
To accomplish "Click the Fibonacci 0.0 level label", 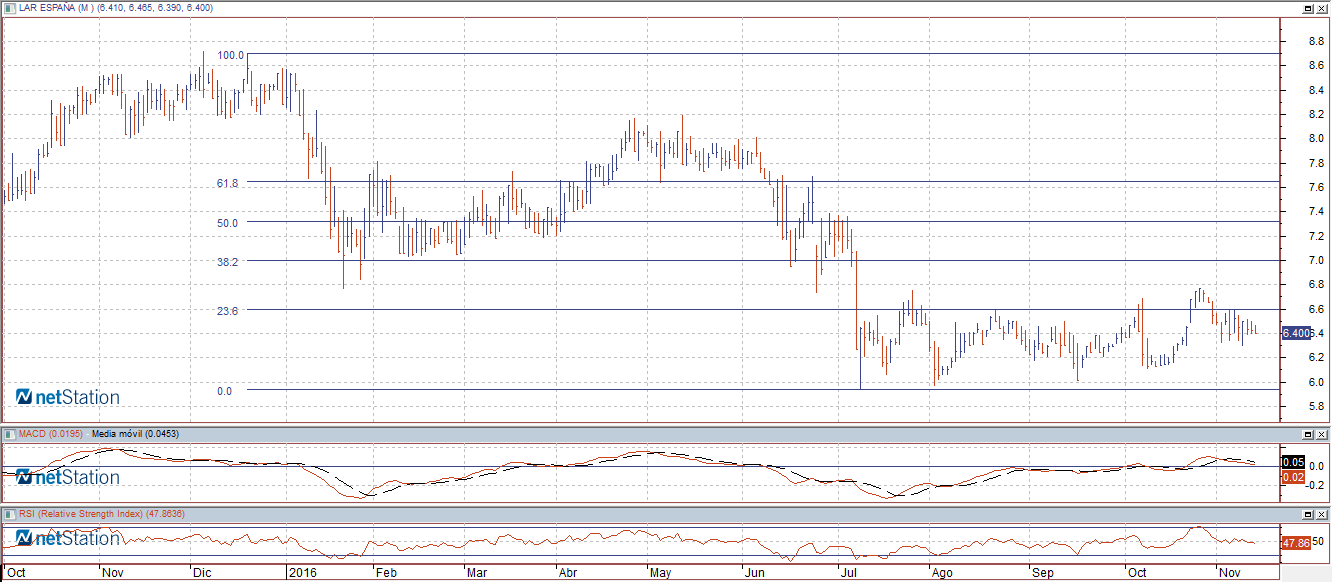I will 224,391.
